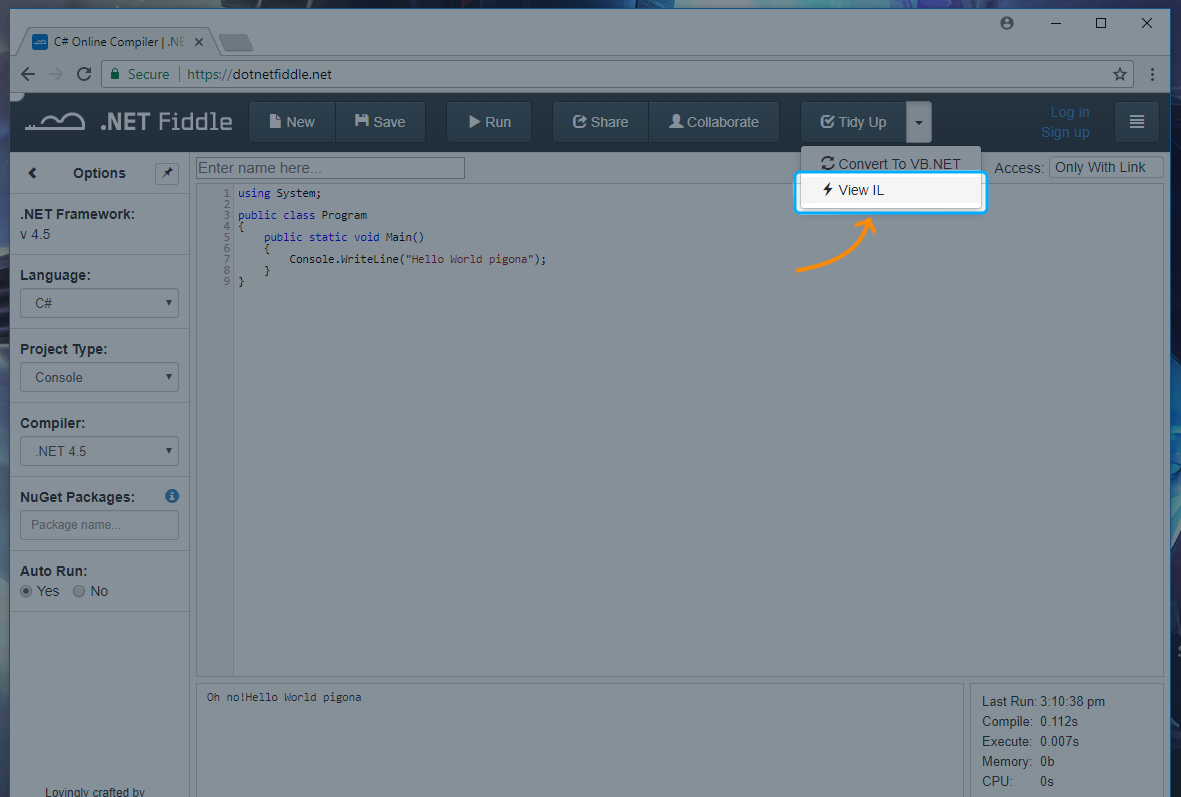Select Convert To VB.NET menu item

tap(890, 164)
